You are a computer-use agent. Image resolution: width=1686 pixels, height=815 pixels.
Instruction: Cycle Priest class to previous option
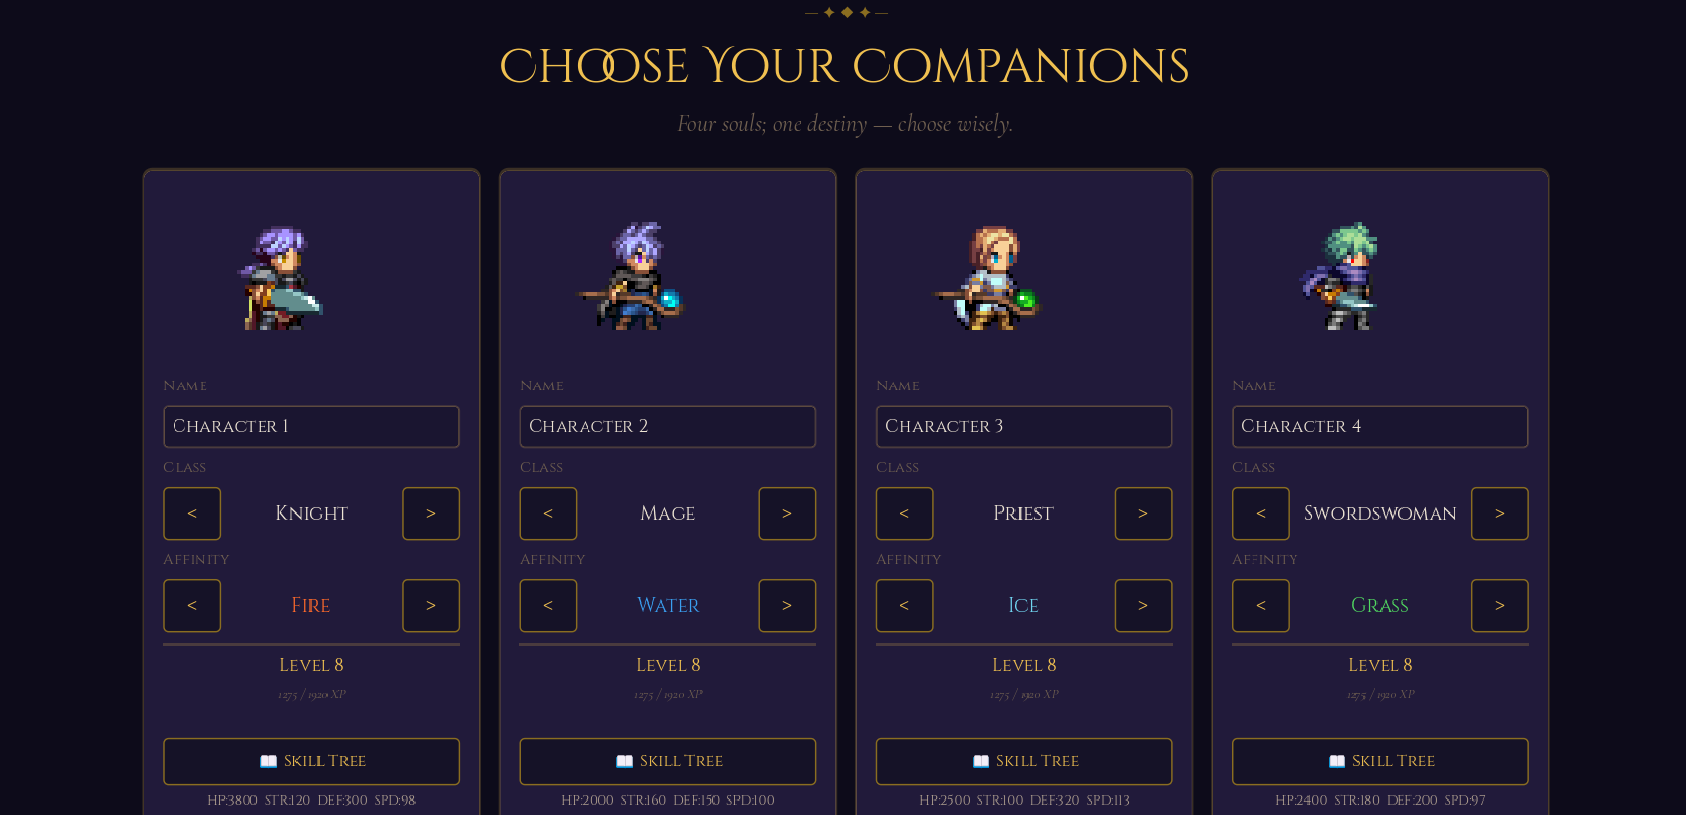pyautogui.click(x=904, y=513)
